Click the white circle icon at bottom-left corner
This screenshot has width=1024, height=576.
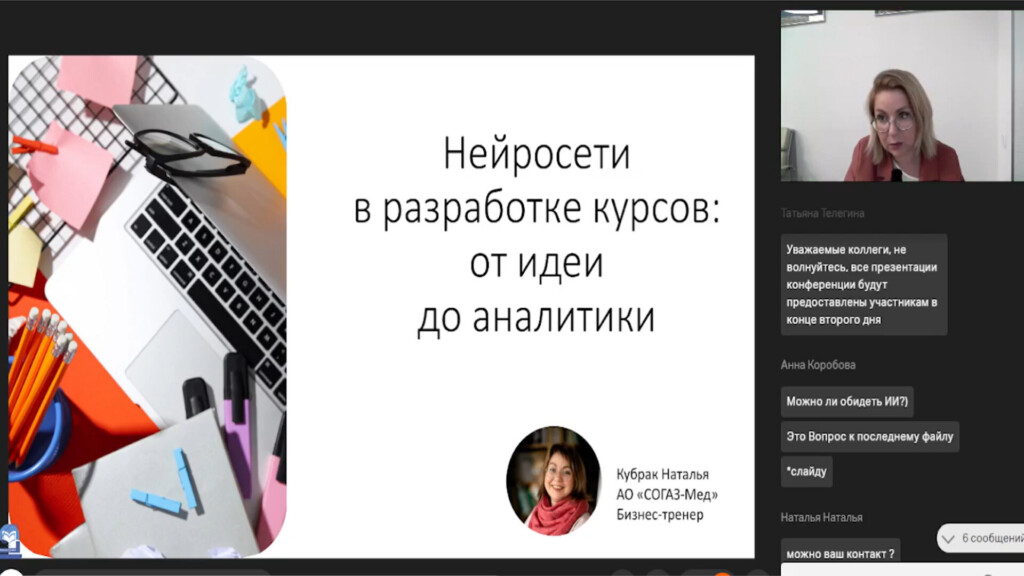[11, 573]
